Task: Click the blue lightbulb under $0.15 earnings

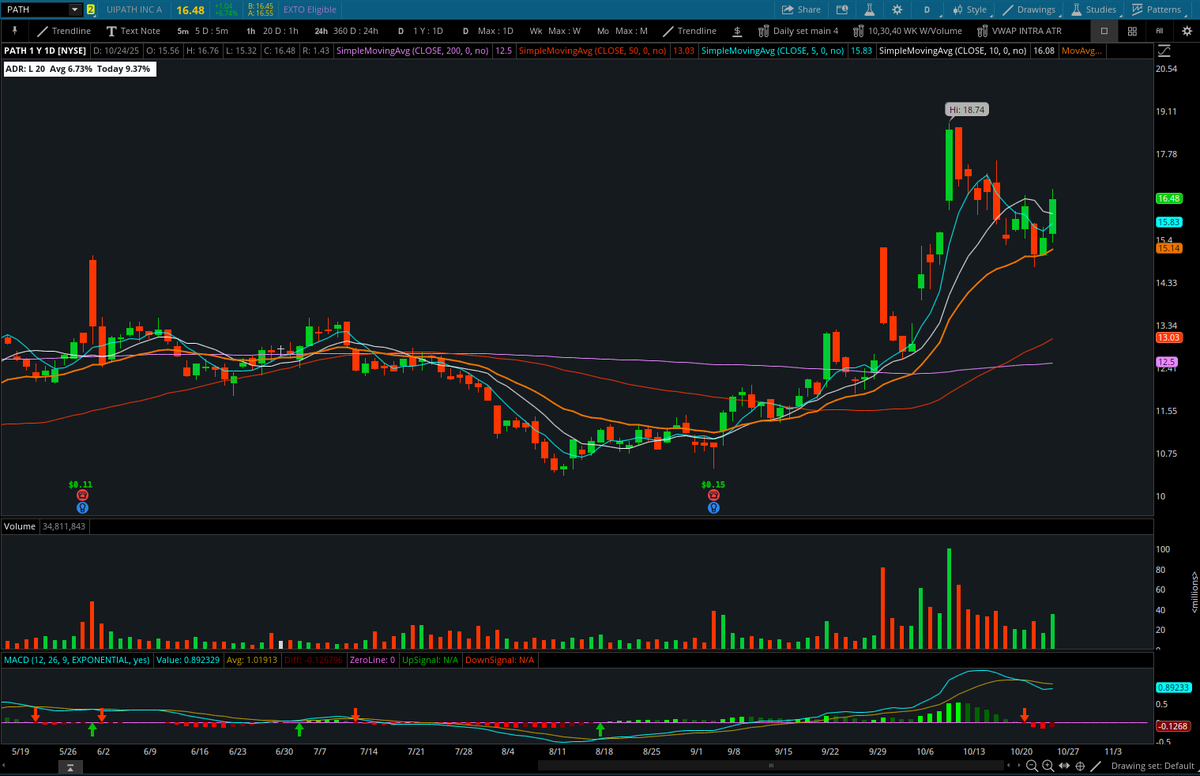Action: pyautogui.click(x=713, y=507)
